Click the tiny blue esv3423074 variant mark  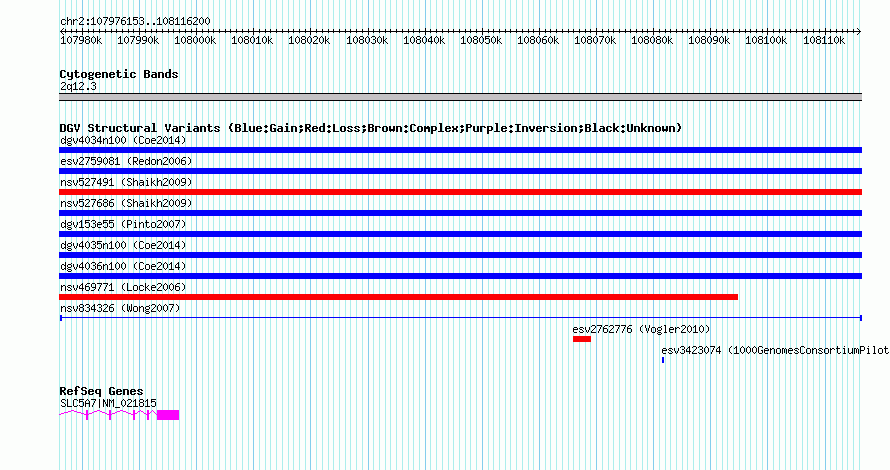[663, 360]
